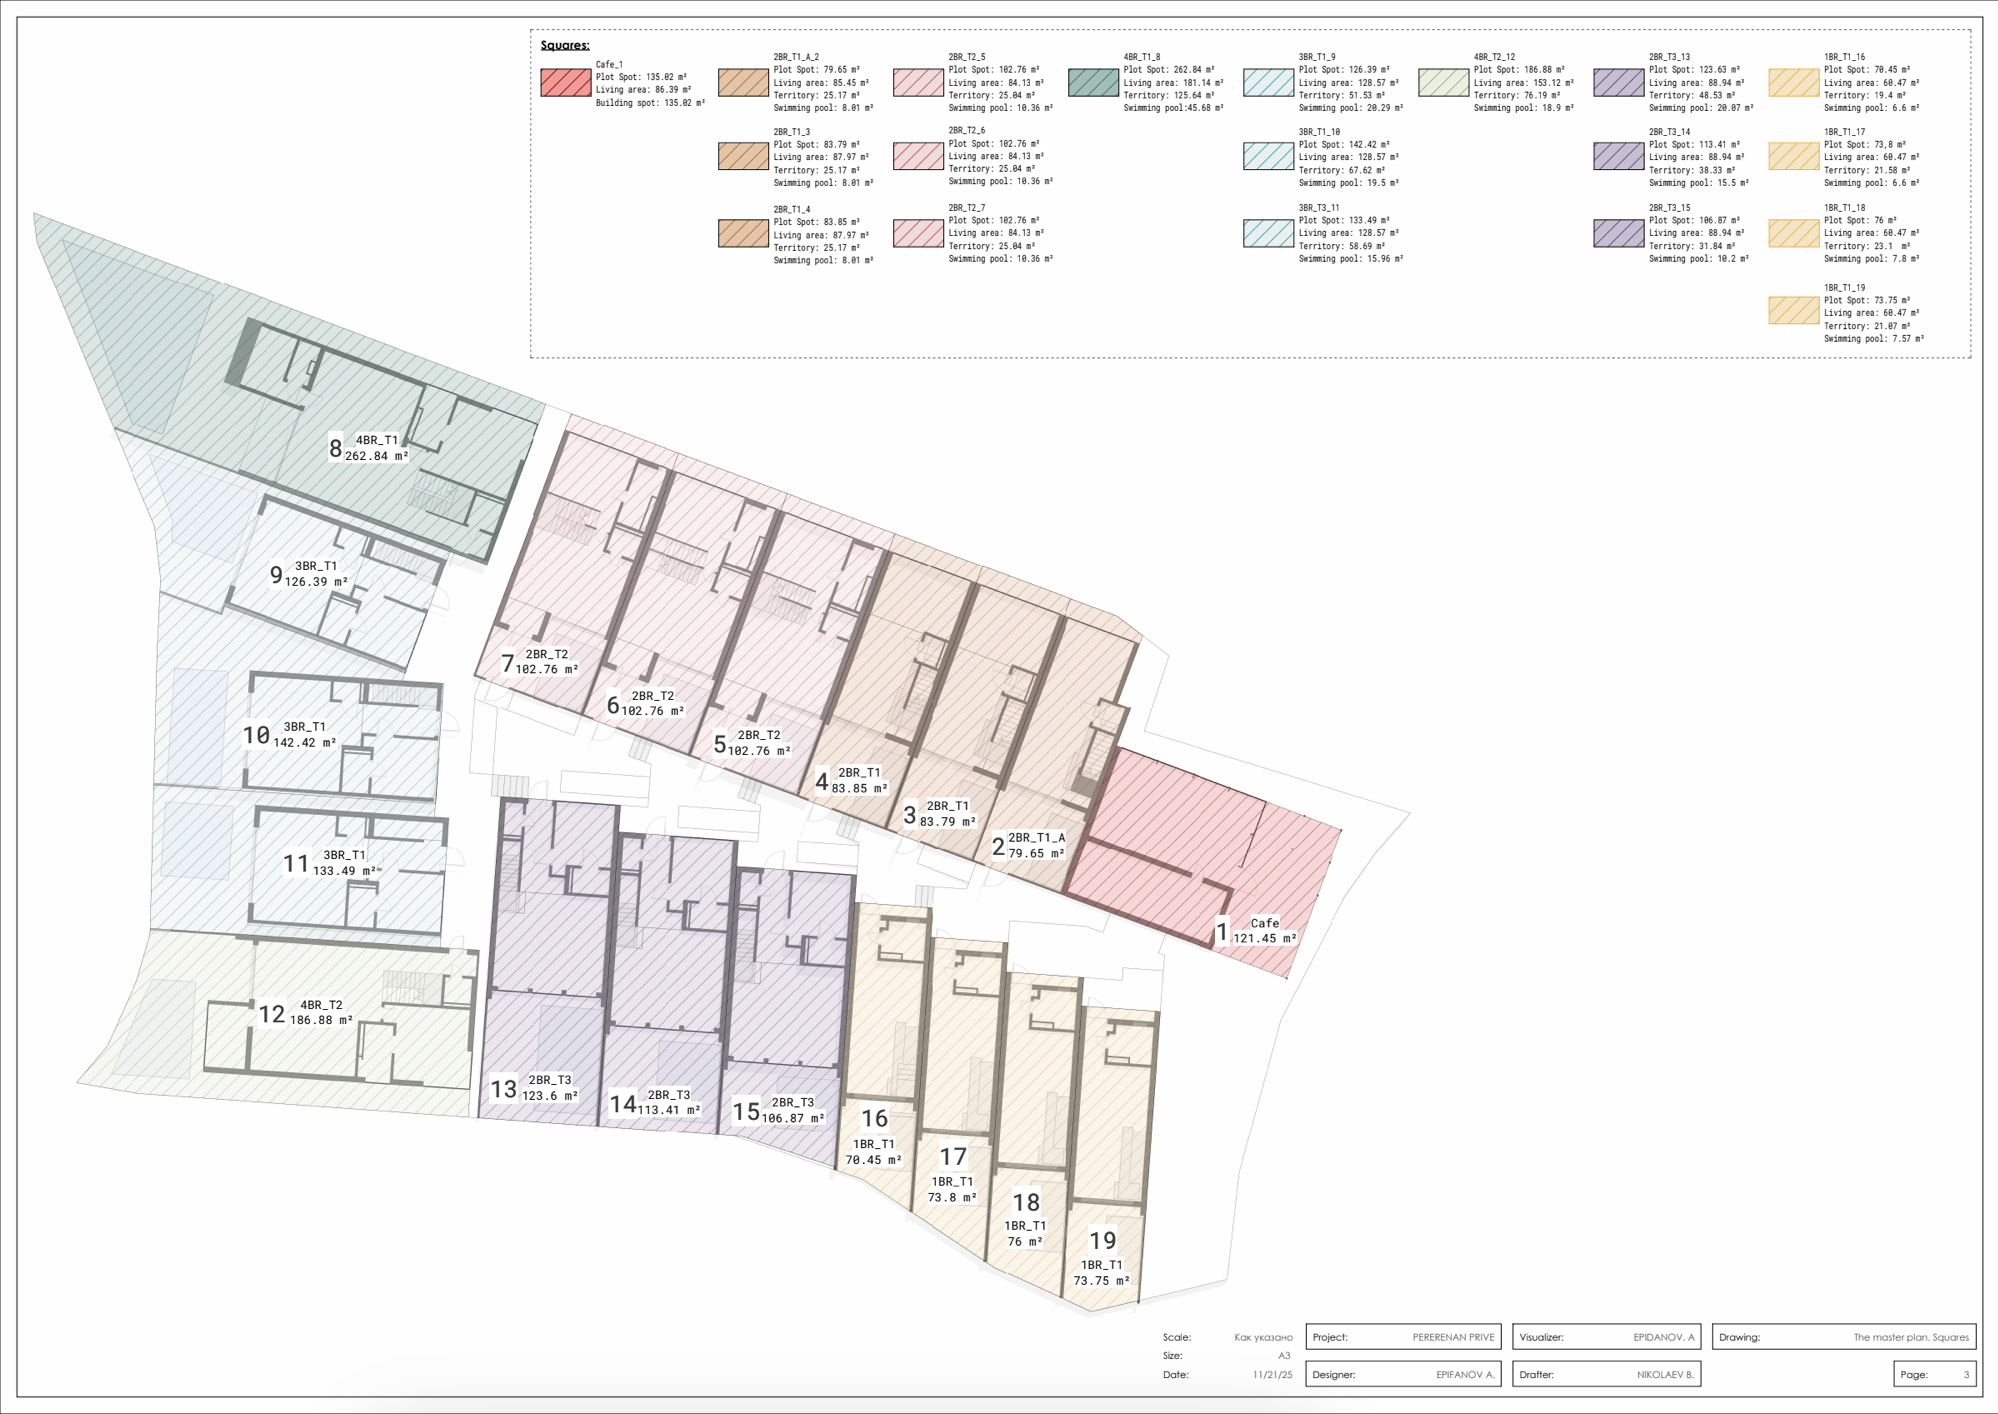Click the 3BR_T1_10 legend swatch
This screenshot has height=1414, width=1998.
pyautogui.click(x=1269, y=157)
